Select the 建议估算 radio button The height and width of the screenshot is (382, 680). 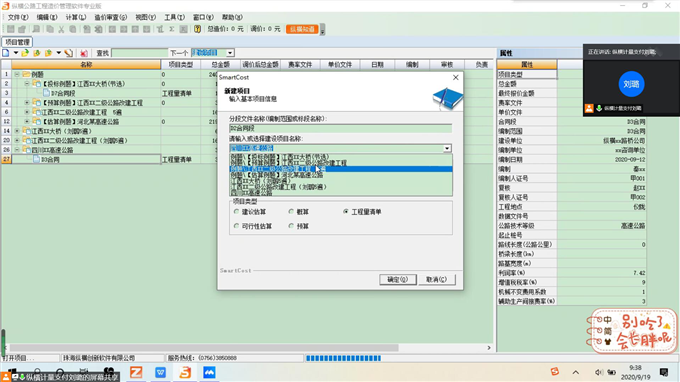click(x=236, y=212)
